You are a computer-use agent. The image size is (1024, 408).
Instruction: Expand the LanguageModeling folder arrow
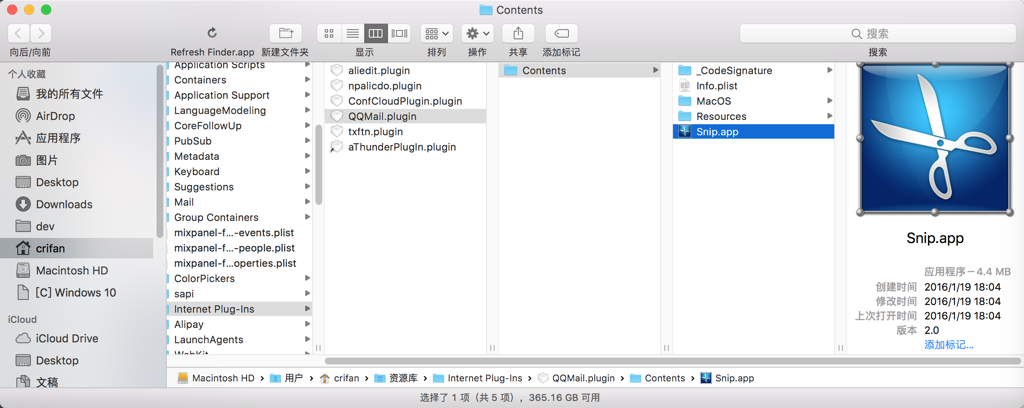pyautogui.click(x=307, y=110)
